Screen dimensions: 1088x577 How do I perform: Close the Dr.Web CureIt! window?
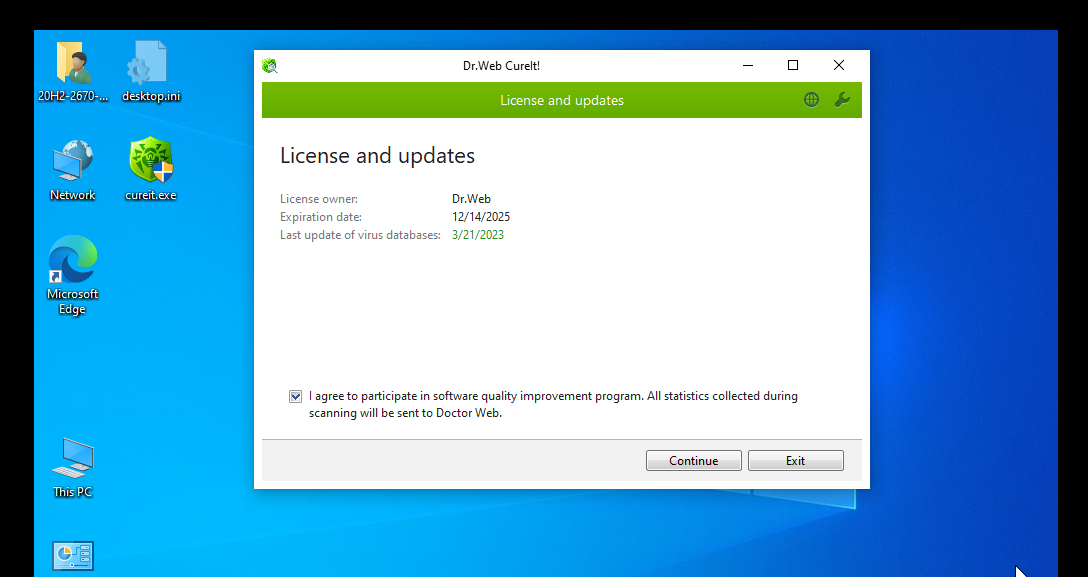click(839, 65)
